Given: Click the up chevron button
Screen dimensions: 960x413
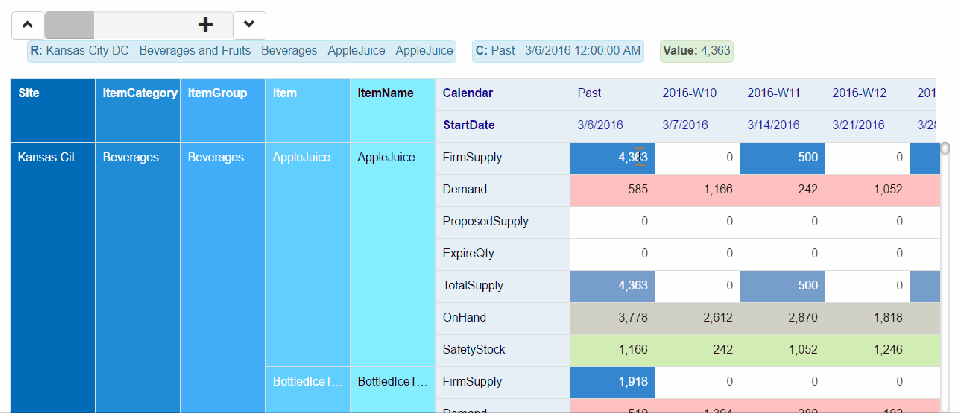Looking at the screenshot, I should point(27,23).
